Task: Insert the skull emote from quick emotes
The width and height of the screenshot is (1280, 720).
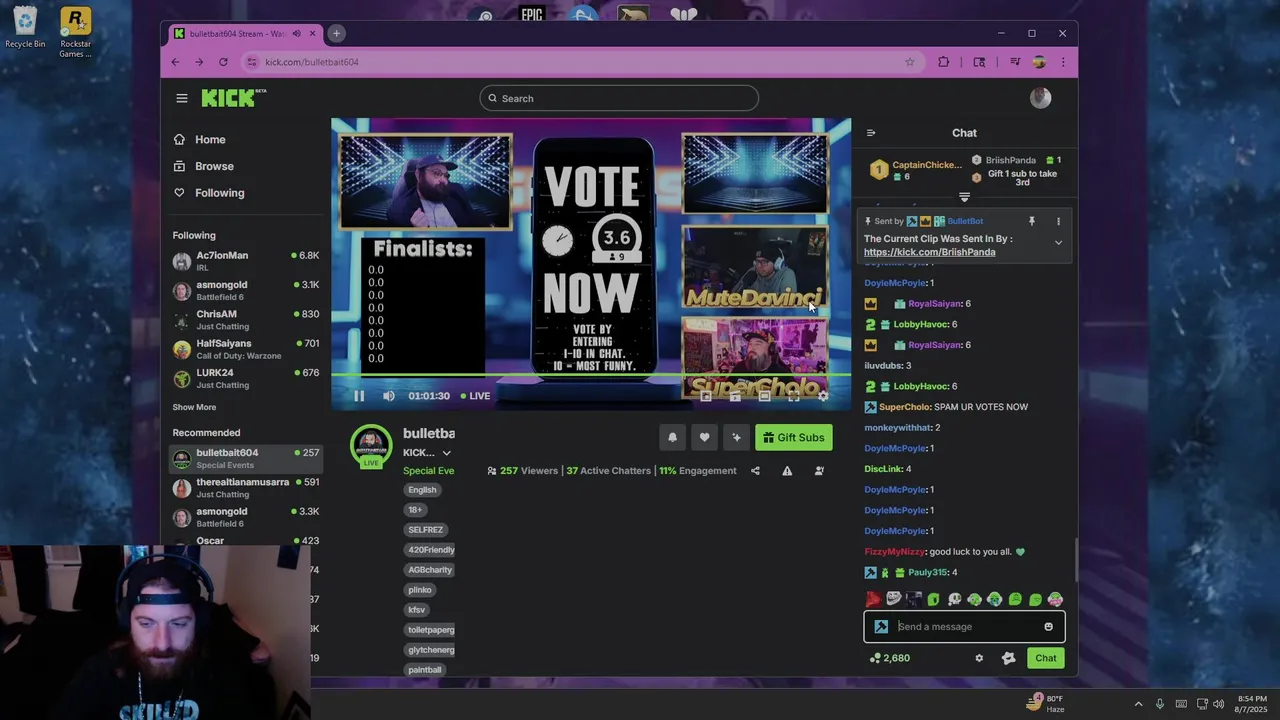Action: (954, 599)
